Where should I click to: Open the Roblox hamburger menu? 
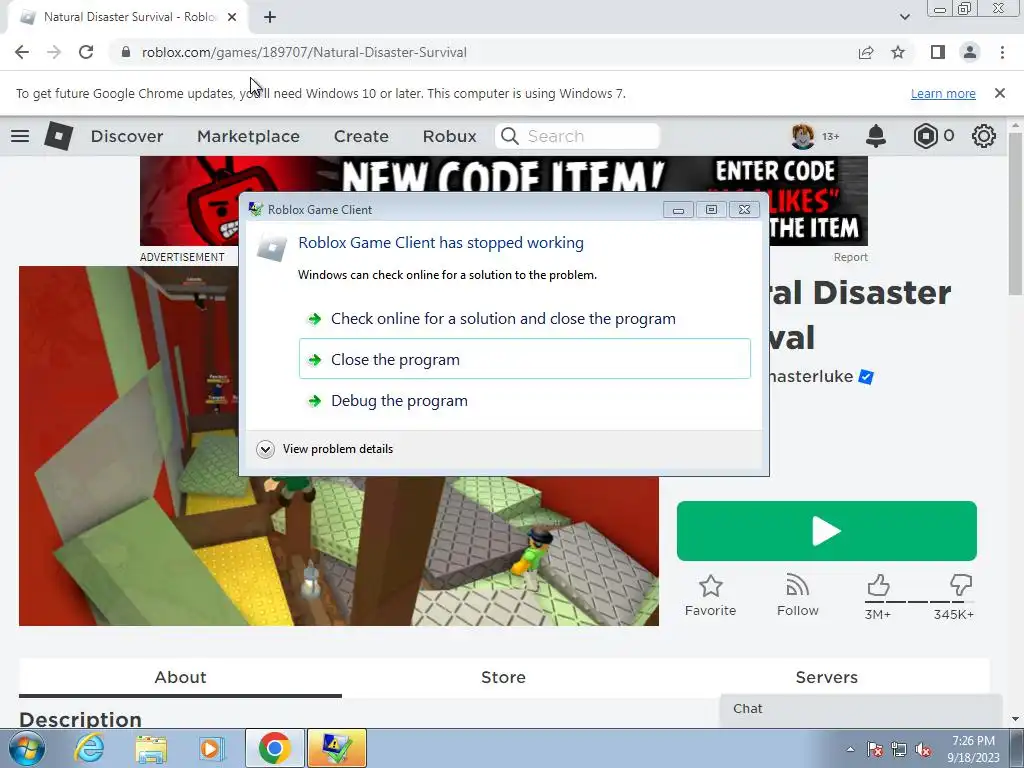20,136
